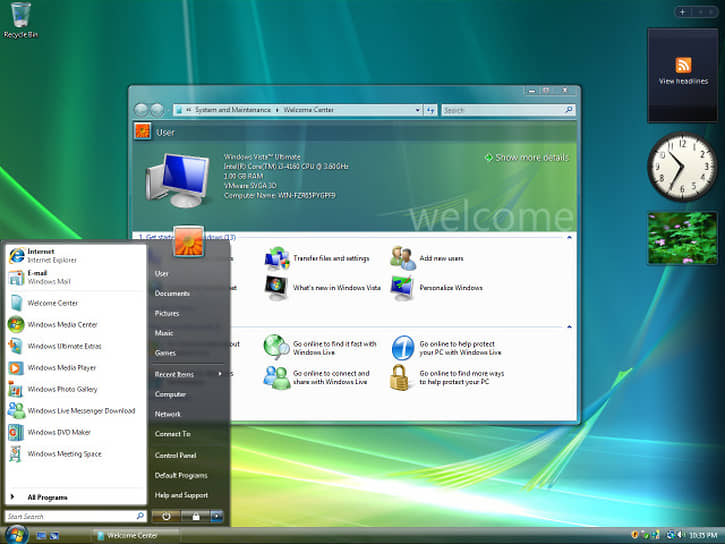Click the Start Search input field
The height and width of the screenshot is (544, 725).
pos(70,516)
